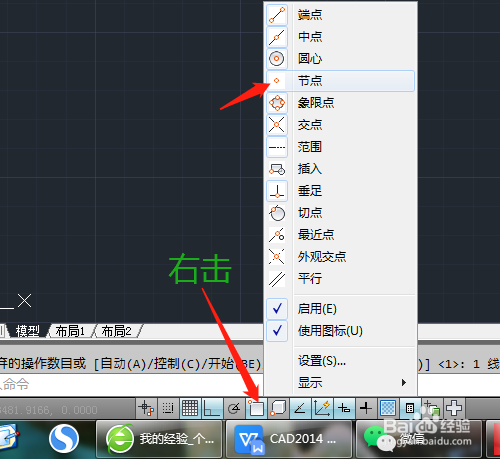Toggle Polar Tracking in the status bar
Screen dimensions: 500x459
click(x=234, y=408)
